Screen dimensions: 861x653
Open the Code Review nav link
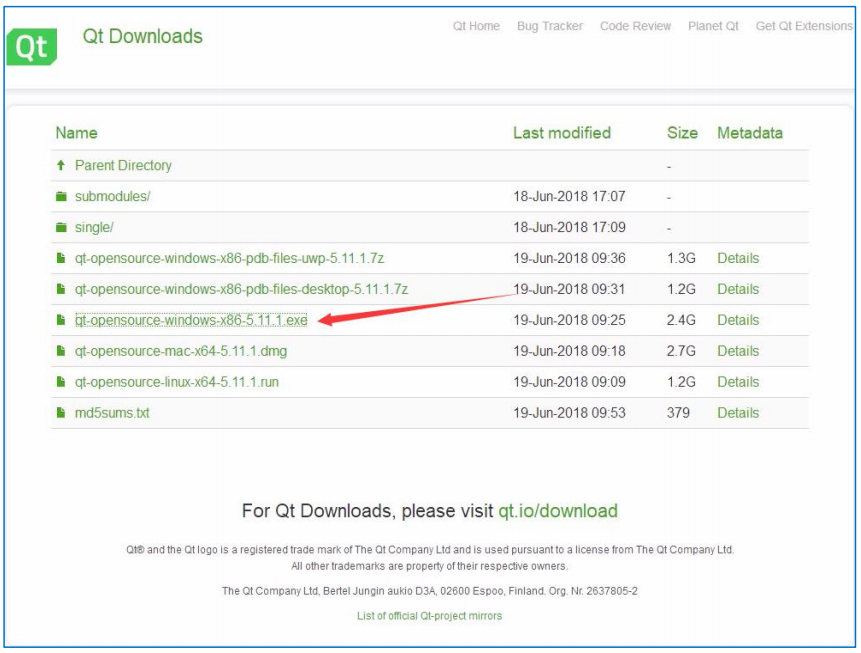635,26
